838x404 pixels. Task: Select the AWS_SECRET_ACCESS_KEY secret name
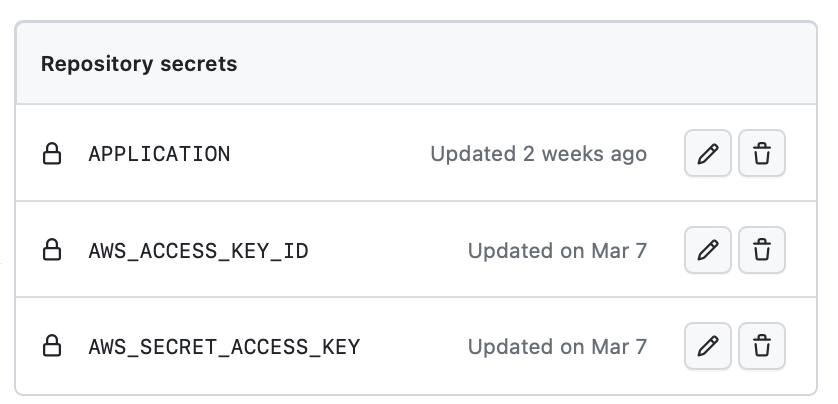coord(224,347)
